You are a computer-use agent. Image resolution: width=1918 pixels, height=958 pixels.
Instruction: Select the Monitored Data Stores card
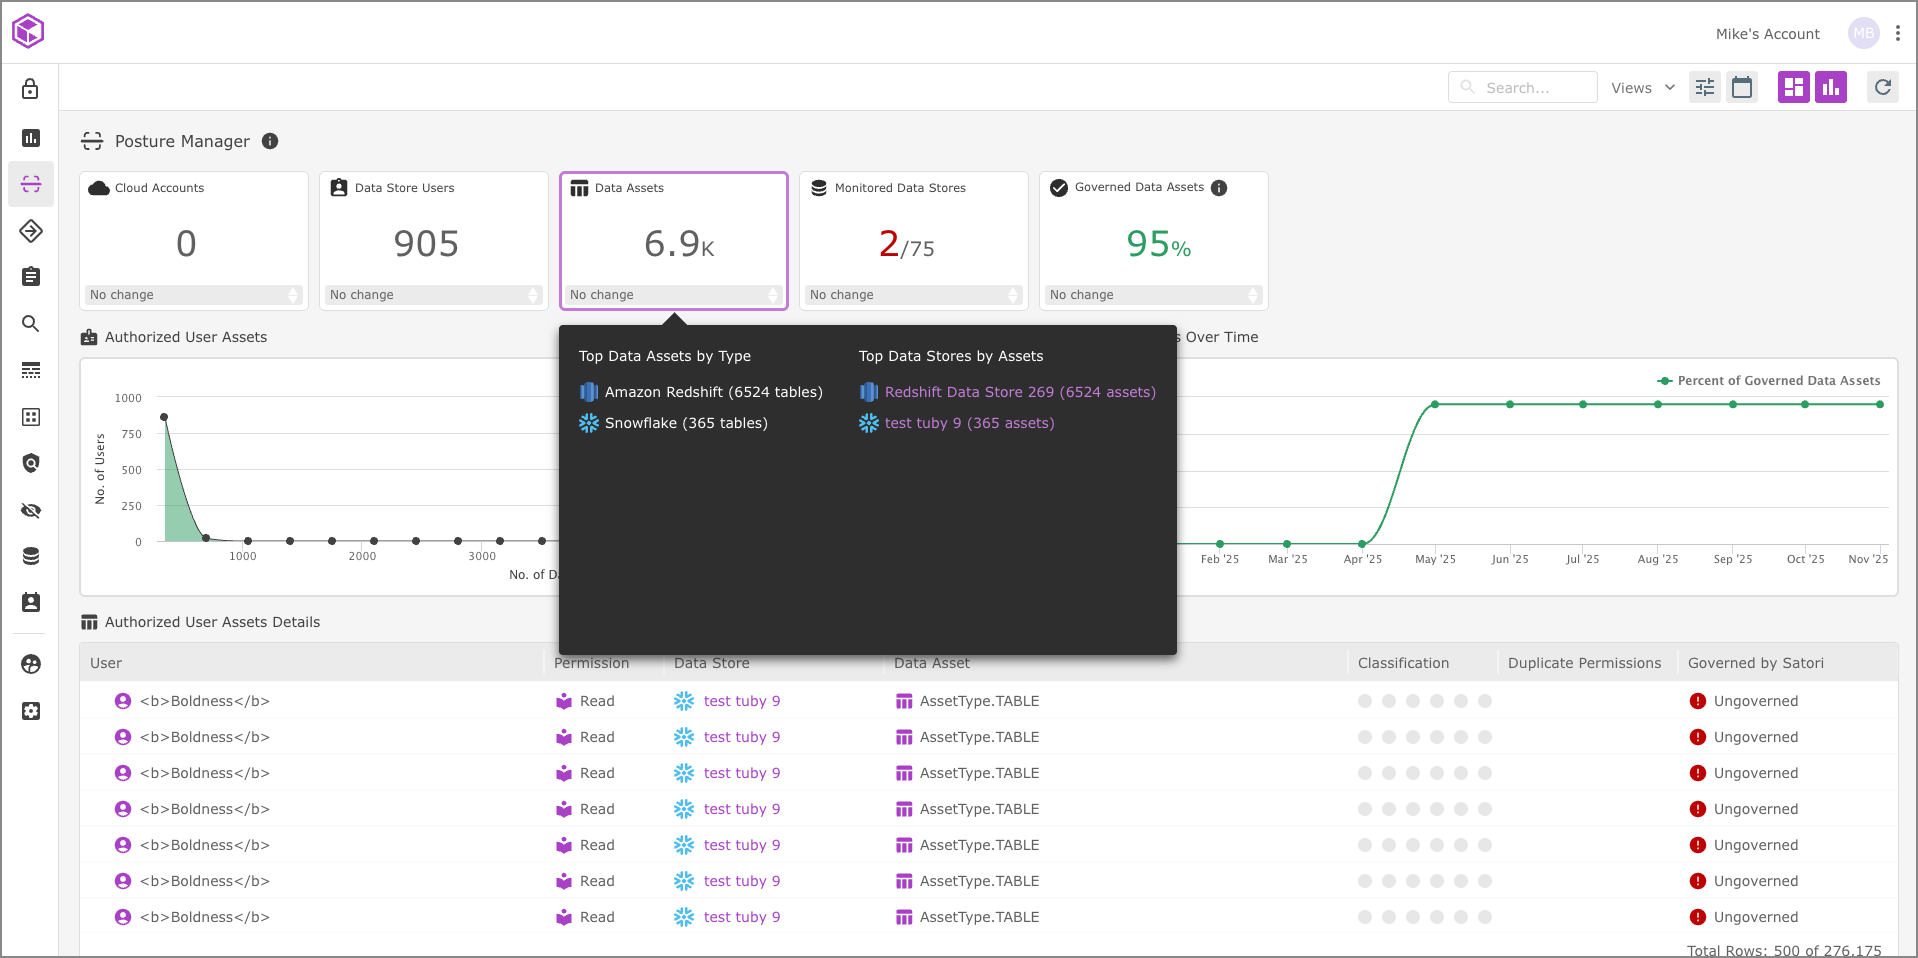913,240
